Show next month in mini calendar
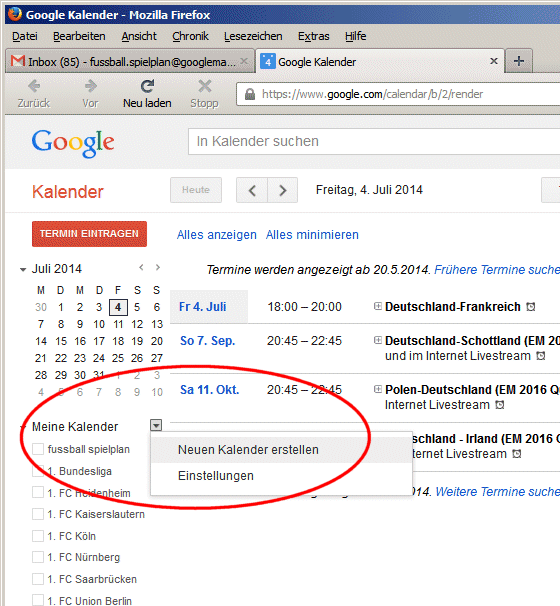Viewport: 560px width, 606px height. click(158, 267)
